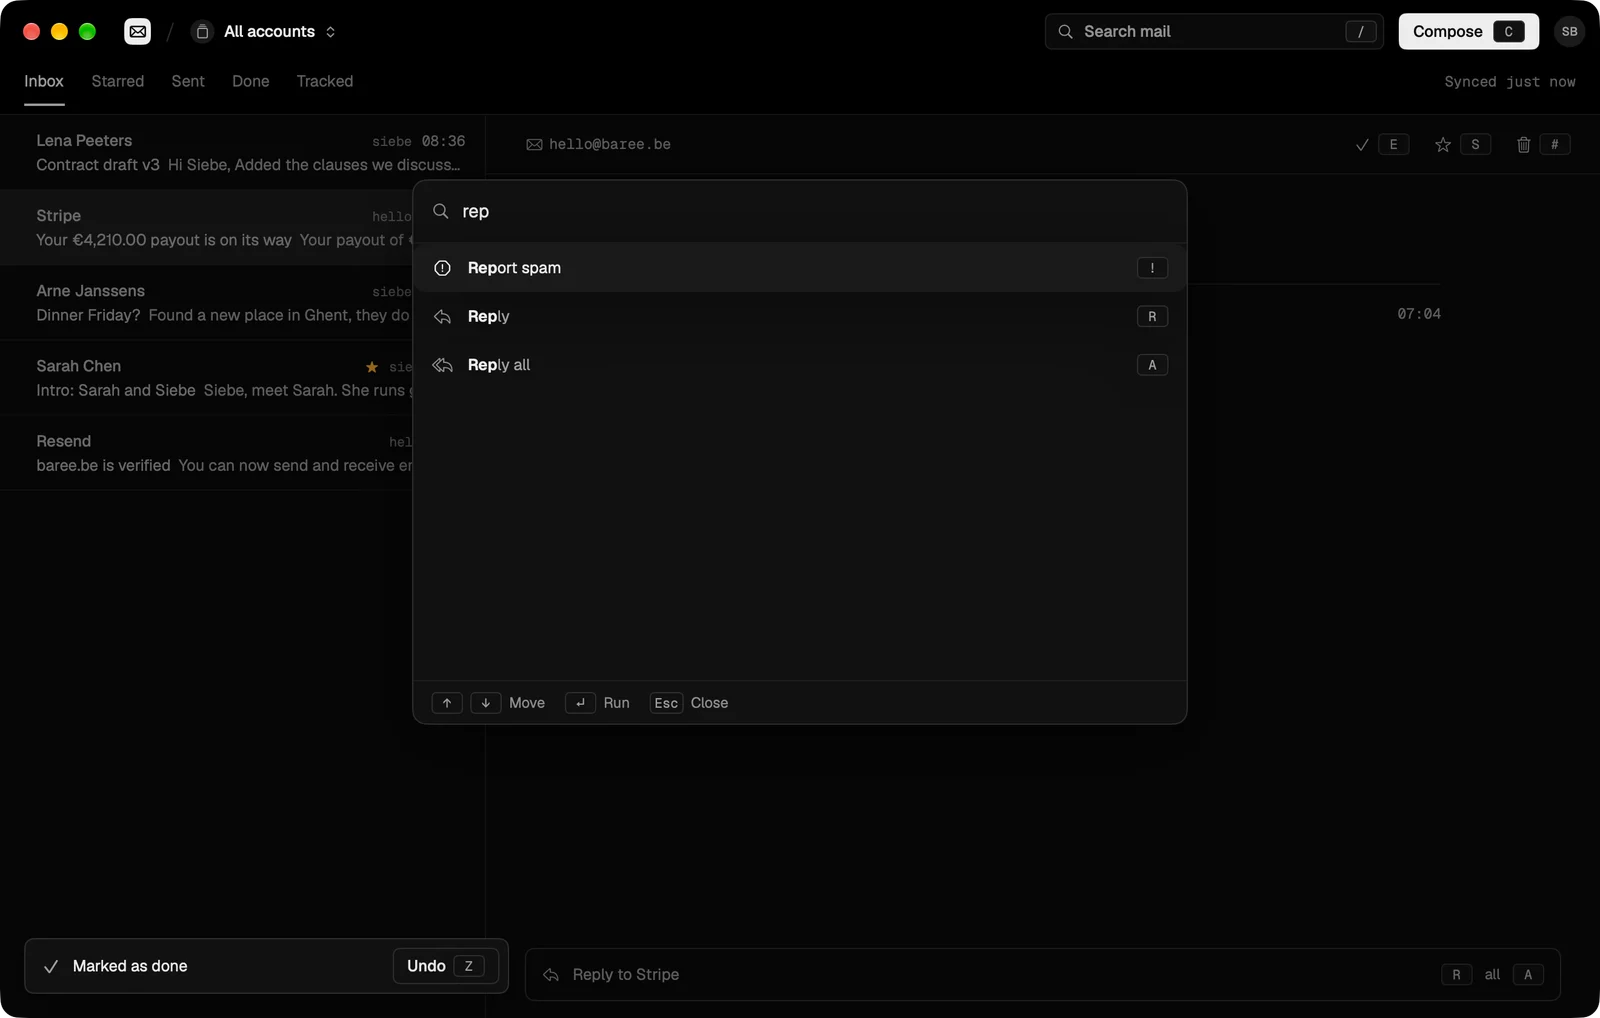The image size is (1600, 1018).
Task: Click the double-arrow Reply all icon
Action: 443,365
